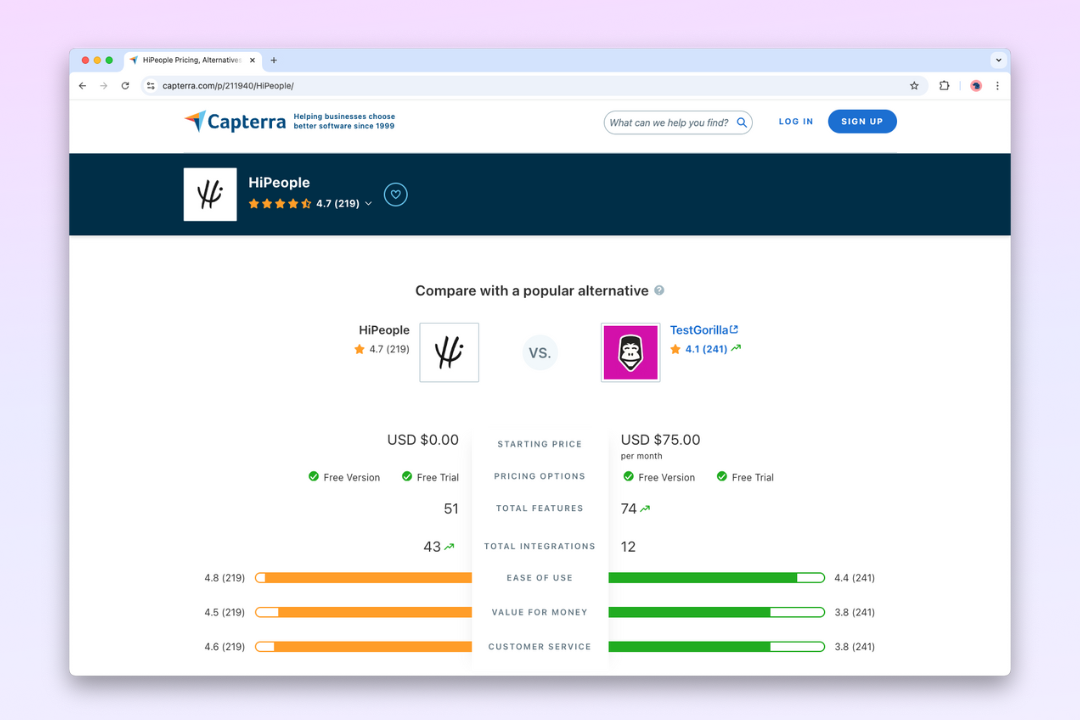The width and height of the screenshot is (1080, 720).
Task: Click HiPeople orange Value for Money bar
Action: tap(363, 613)
